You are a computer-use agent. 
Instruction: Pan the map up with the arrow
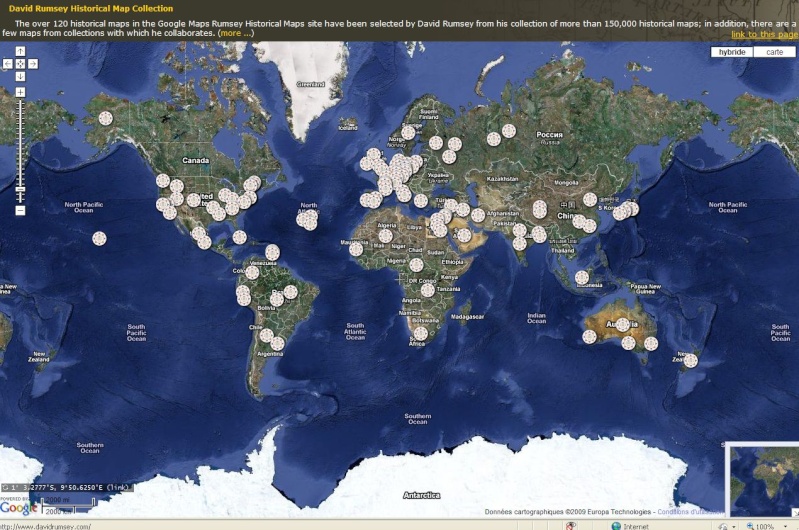(20, 51)
